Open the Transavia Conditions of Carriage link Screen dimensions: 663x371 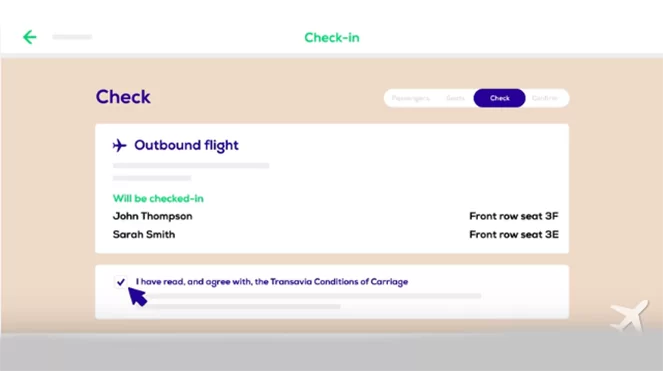point(339,282)
